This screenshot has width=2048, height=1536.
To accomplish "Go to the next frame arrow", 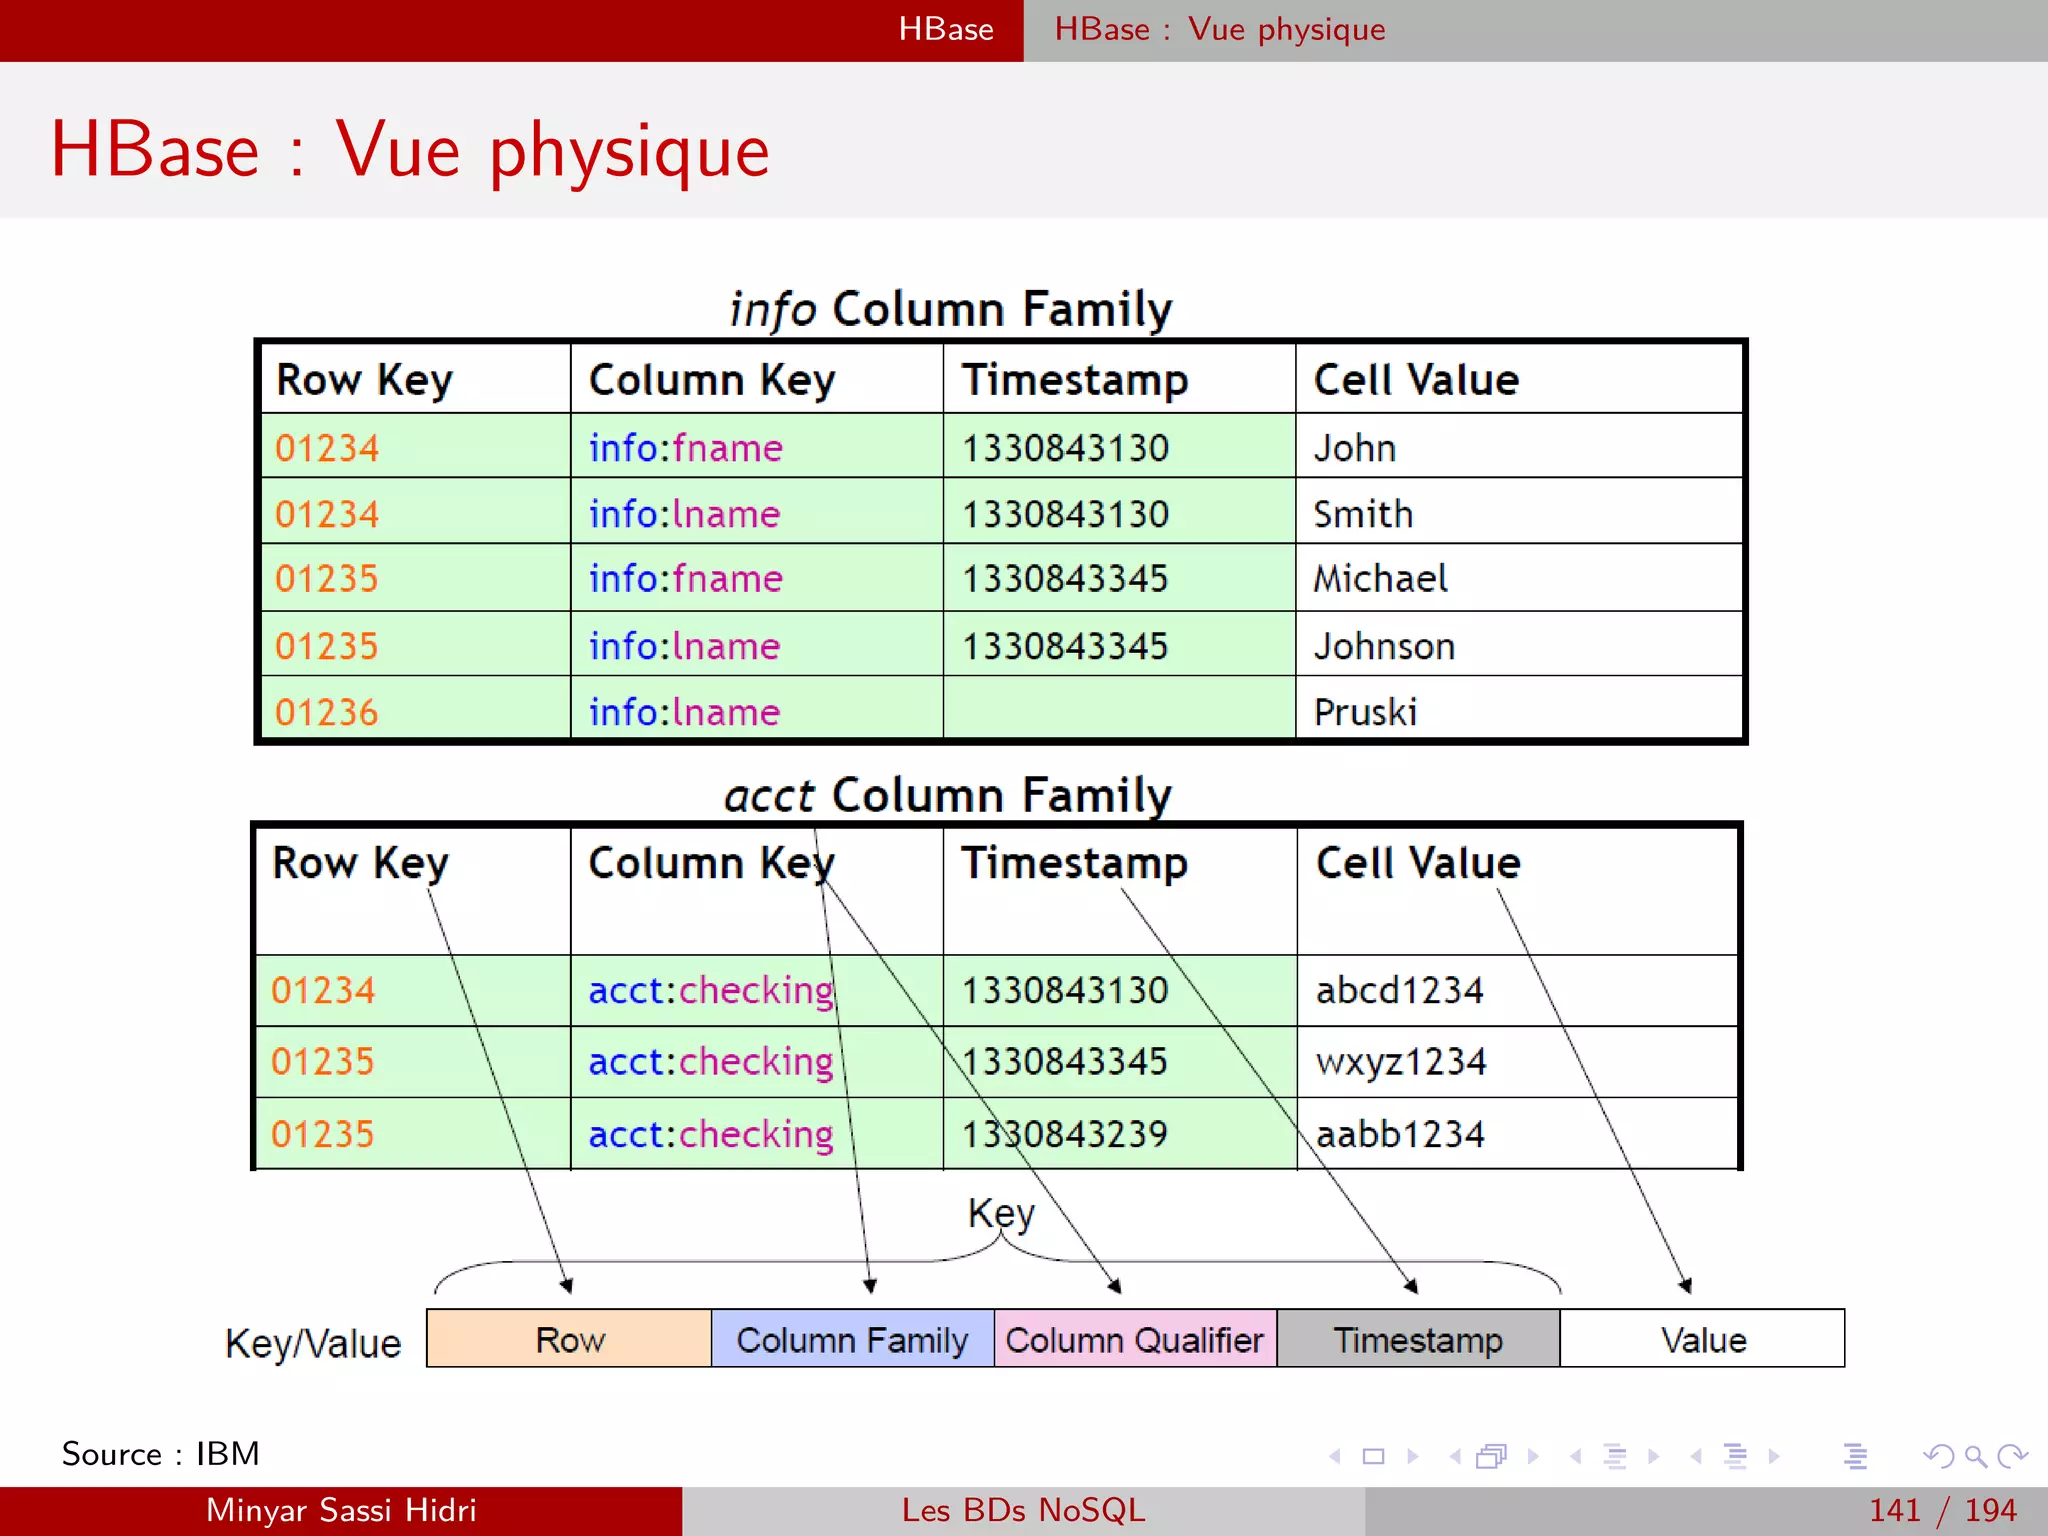I will (x=1533, y=1456).
